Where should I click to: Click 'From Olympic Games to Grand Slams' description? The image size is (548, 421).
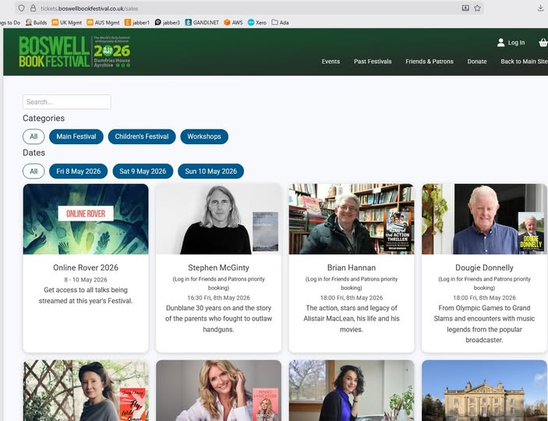(x=484, y=324)
